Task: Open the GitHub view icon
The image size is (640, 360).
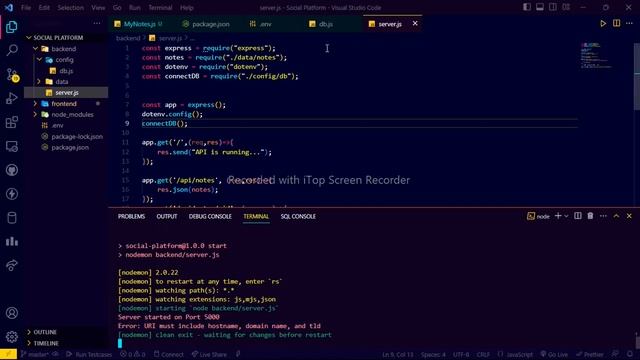Action: click(12, 170)
